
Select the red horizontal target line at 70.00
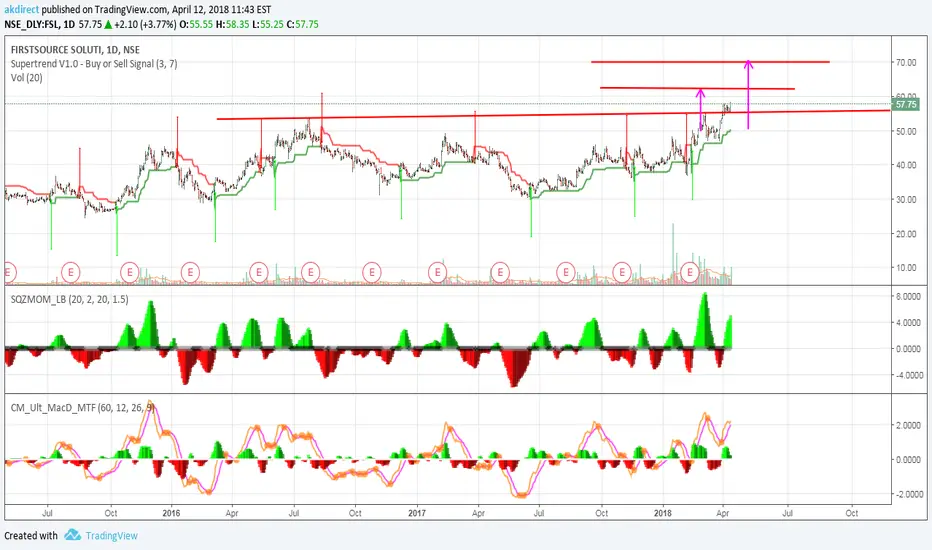[710, 62]
